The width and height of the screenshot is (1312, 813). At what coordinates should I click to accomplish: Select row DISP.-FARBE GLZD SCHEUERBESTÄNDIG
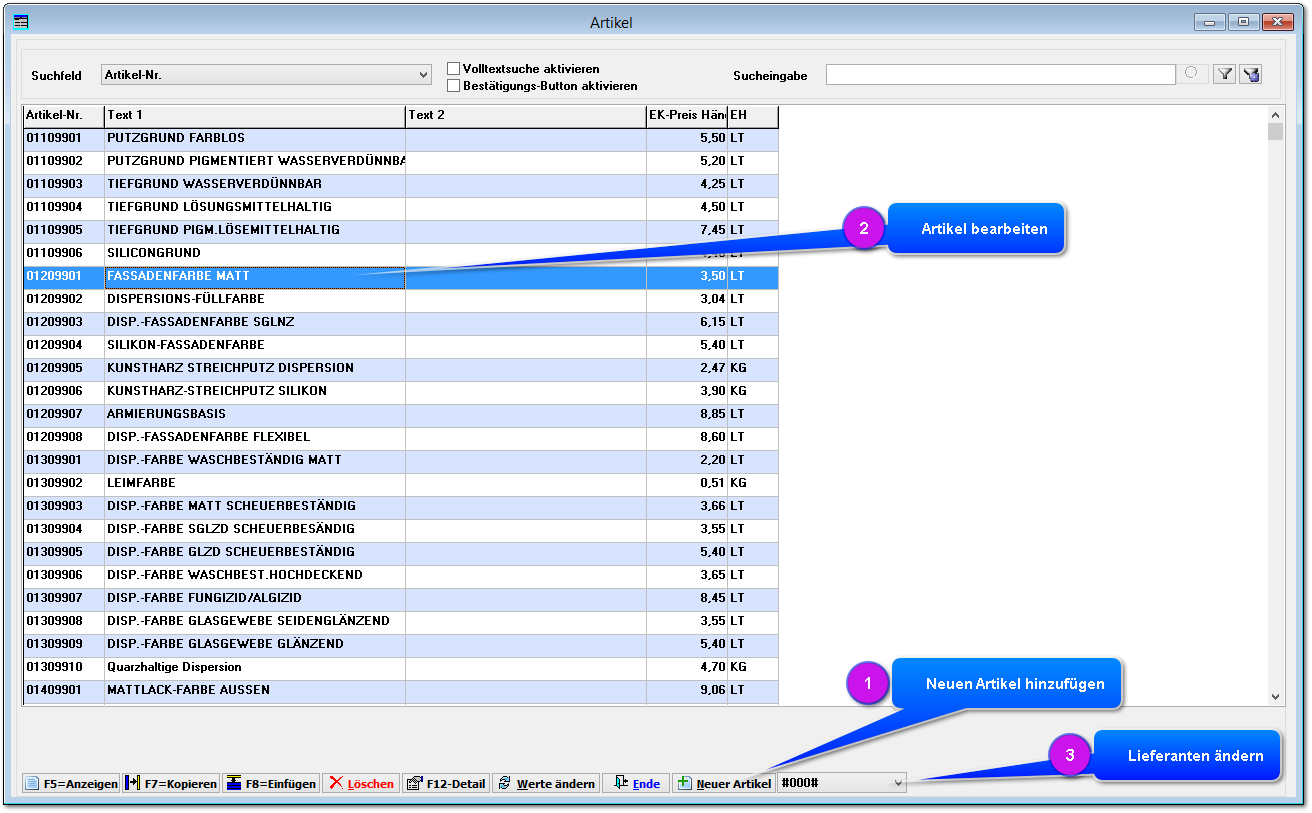(401, 552)
